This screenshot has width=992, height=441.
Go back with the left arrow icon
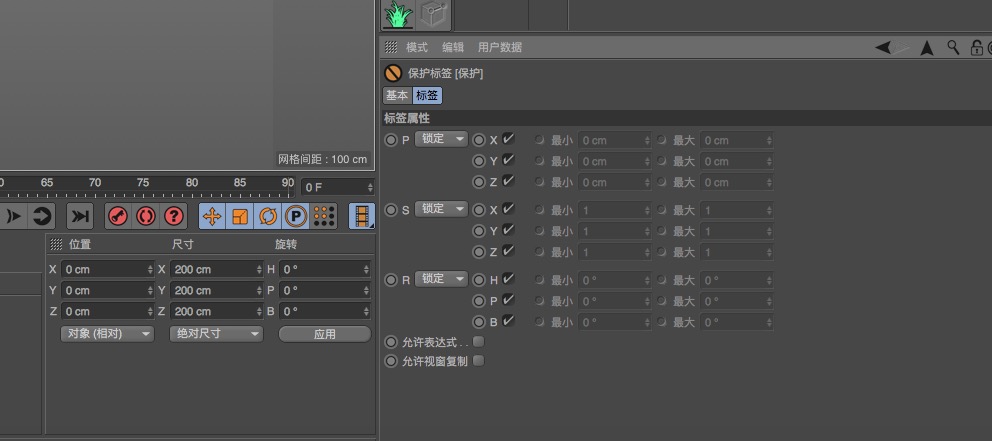[883, 47]
